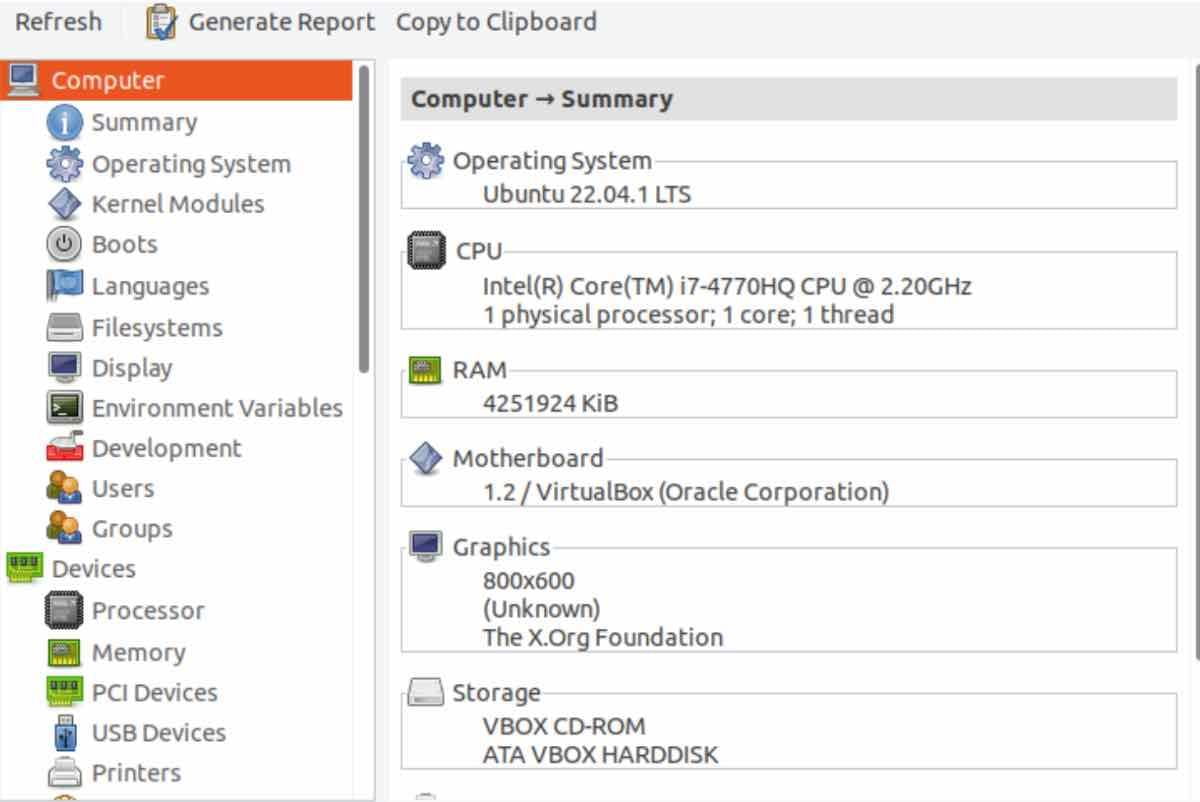This screenshot has height=802, width=1200.
Task: Click the Filesystems drive icon
Action: [x=64, y=326]
